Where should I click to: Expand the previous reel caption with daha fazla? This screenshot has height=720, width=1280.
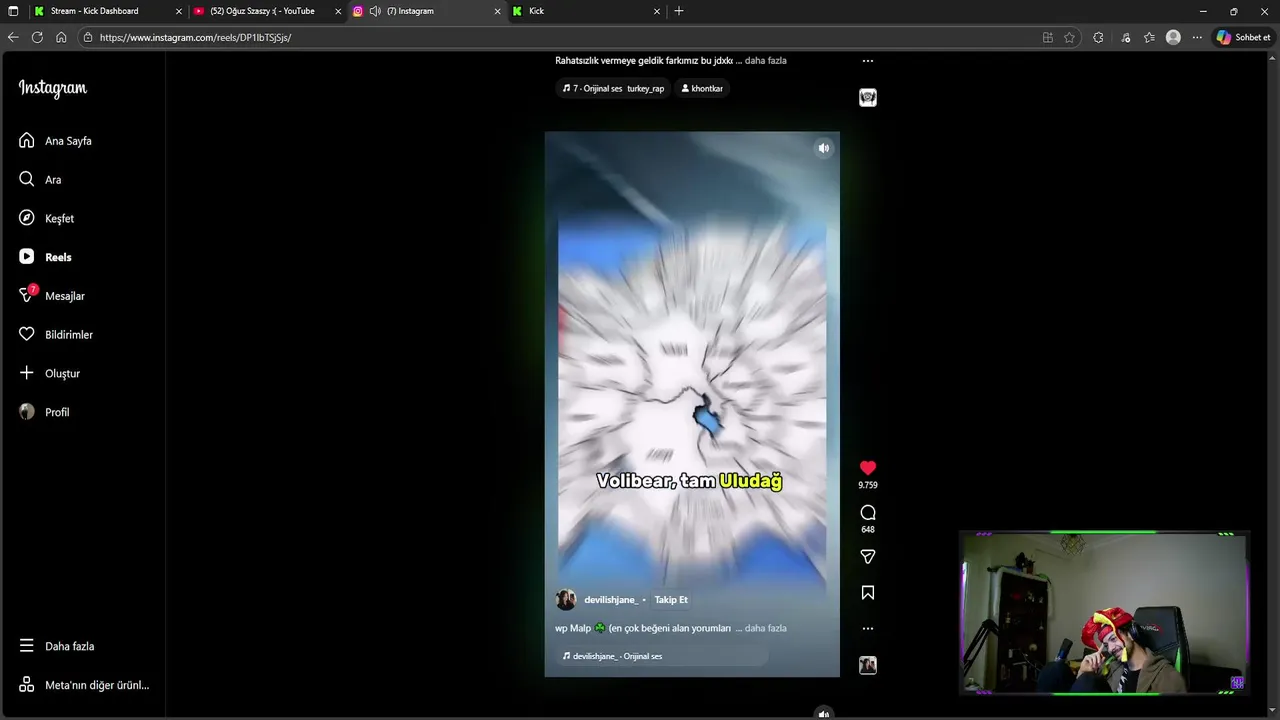click(x=766, y=60)
